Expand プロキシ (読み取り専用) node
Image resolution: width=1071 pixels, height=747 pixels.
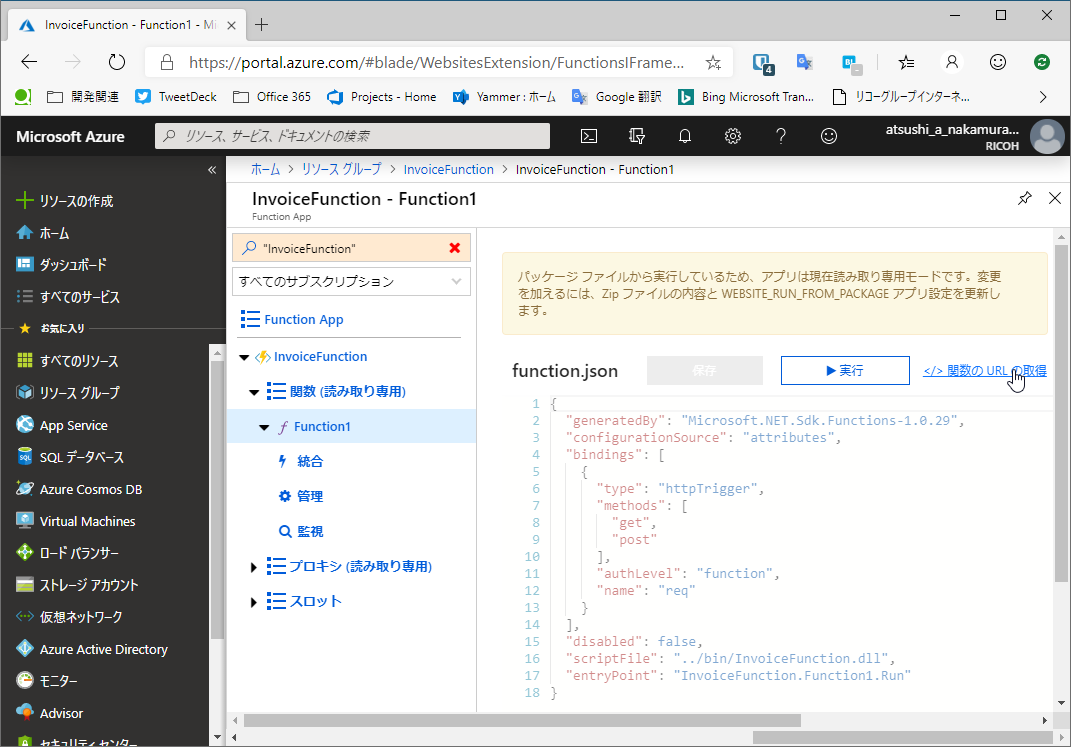pyautogui.click(x=253, y=567)
